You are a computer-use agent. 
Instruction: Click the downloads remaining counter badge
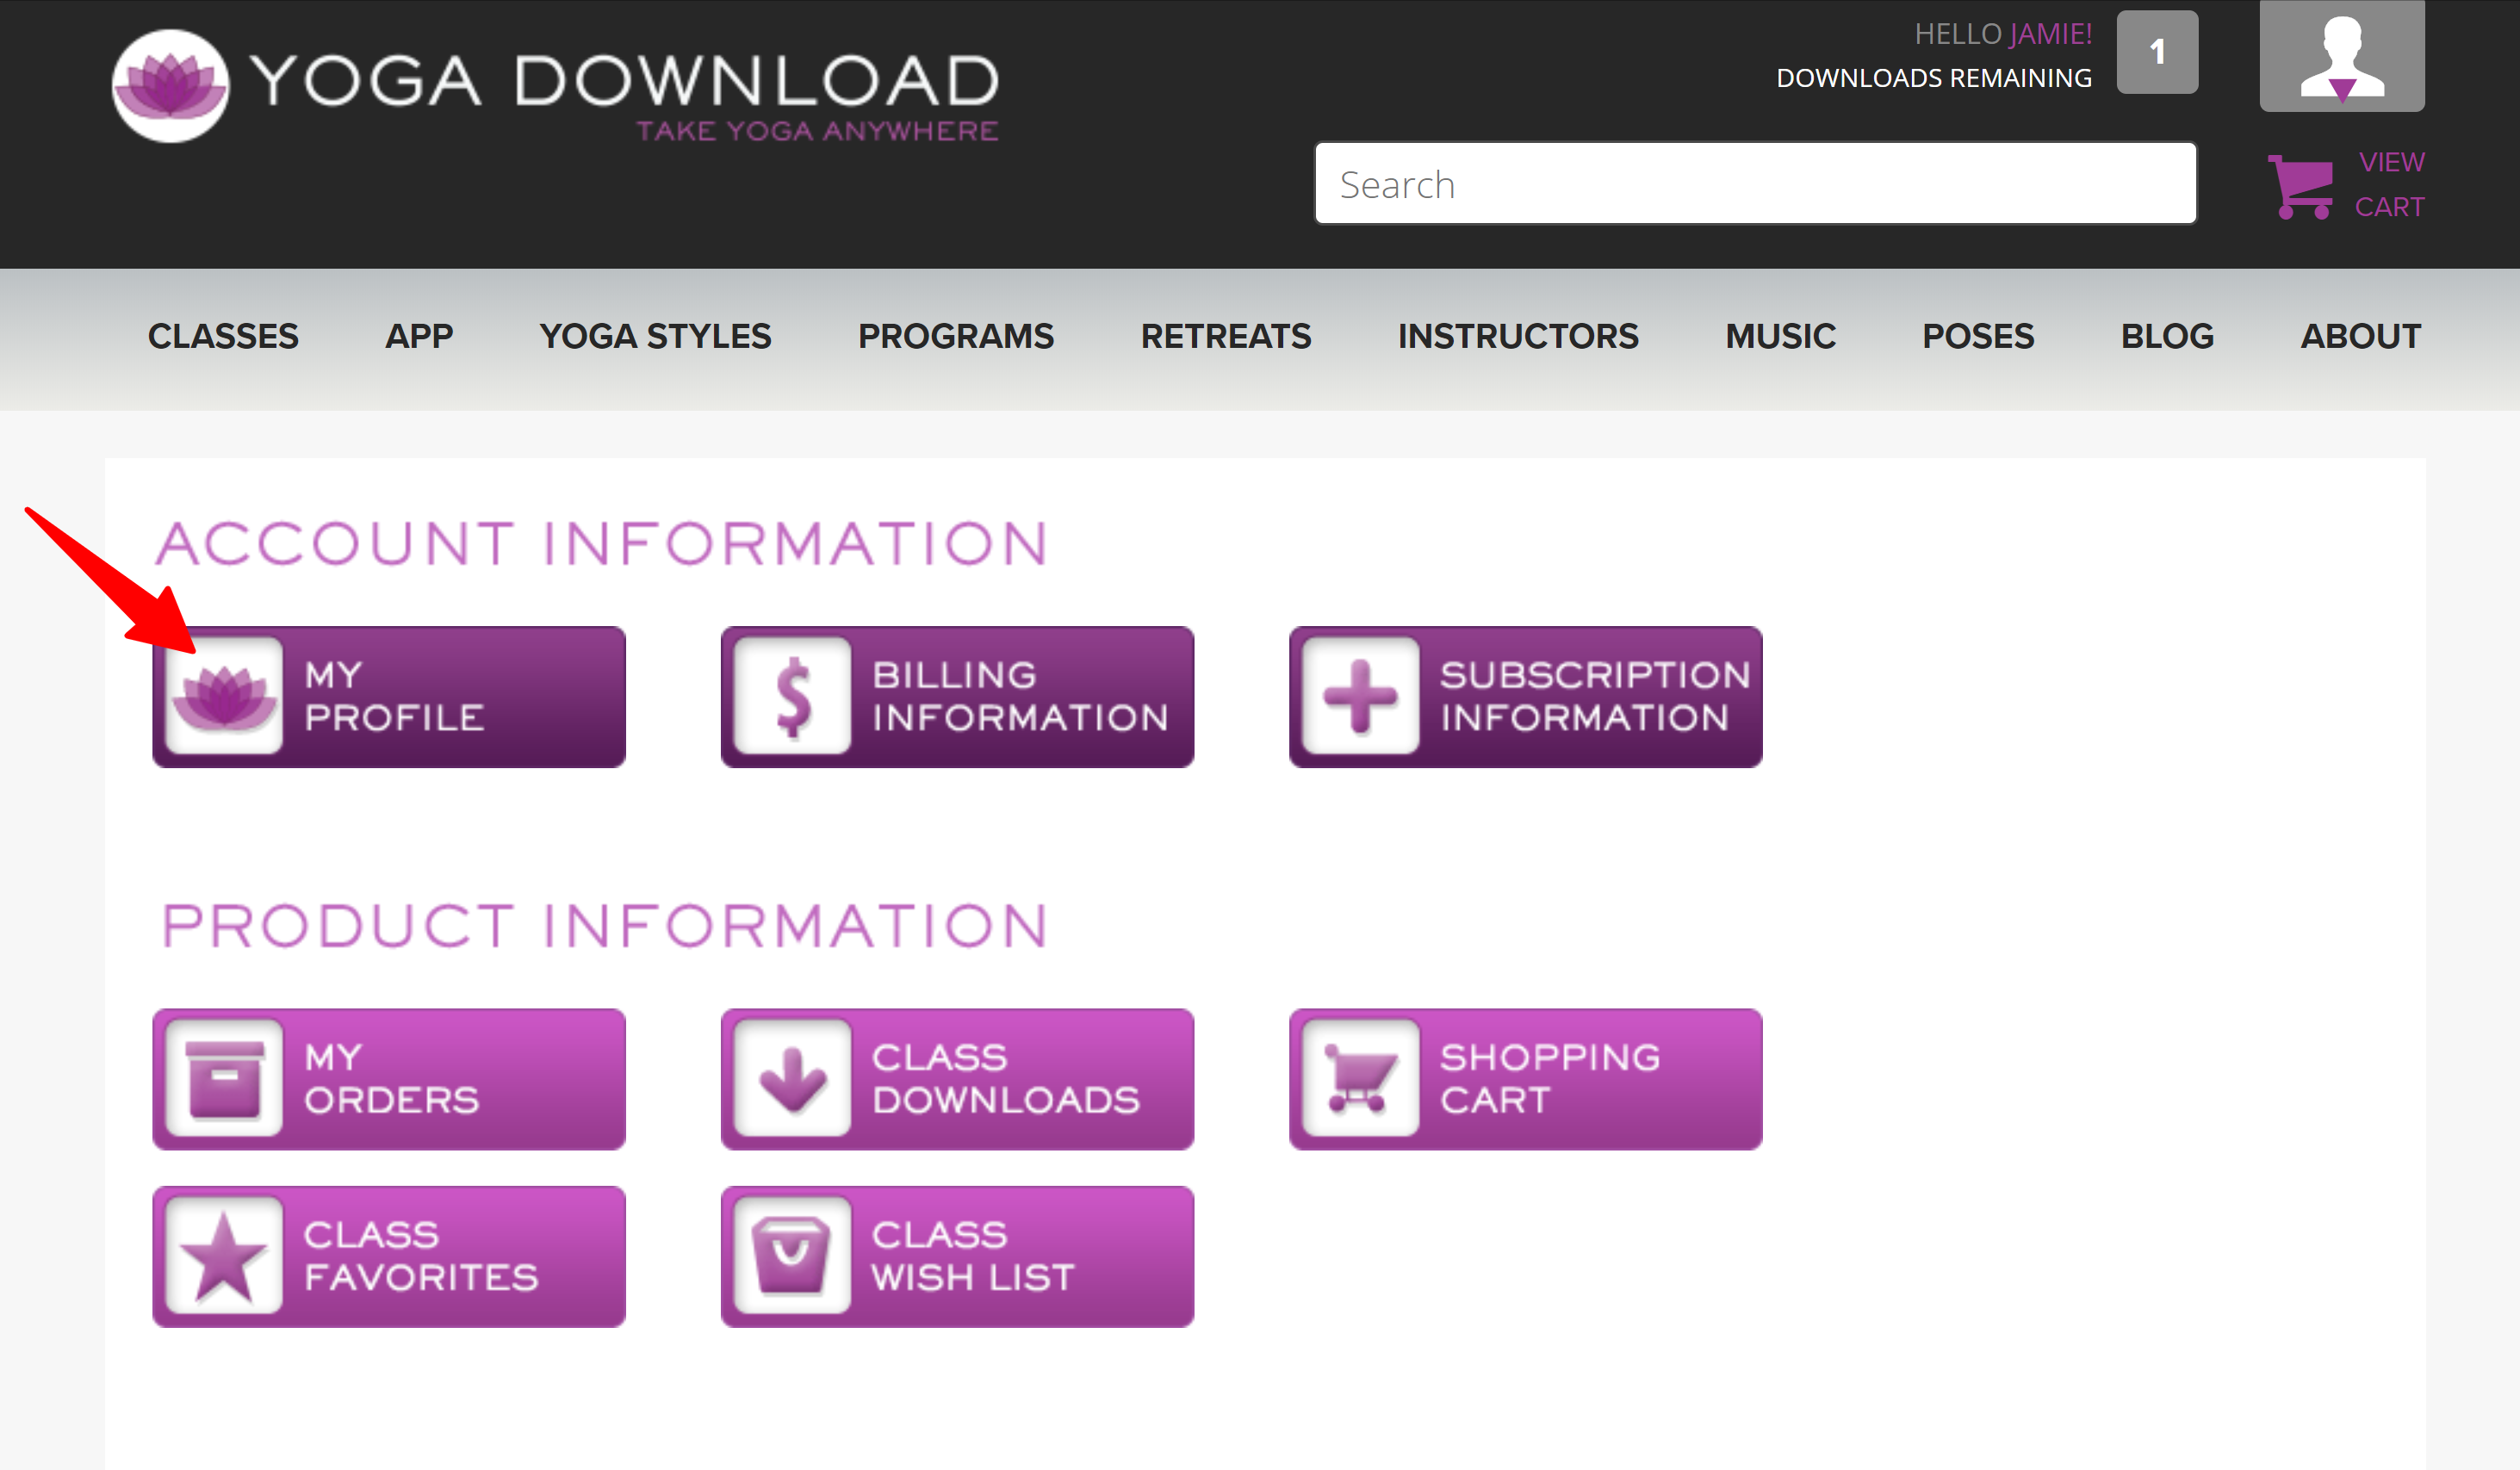pyautogui.click(x=2157, y=52)
